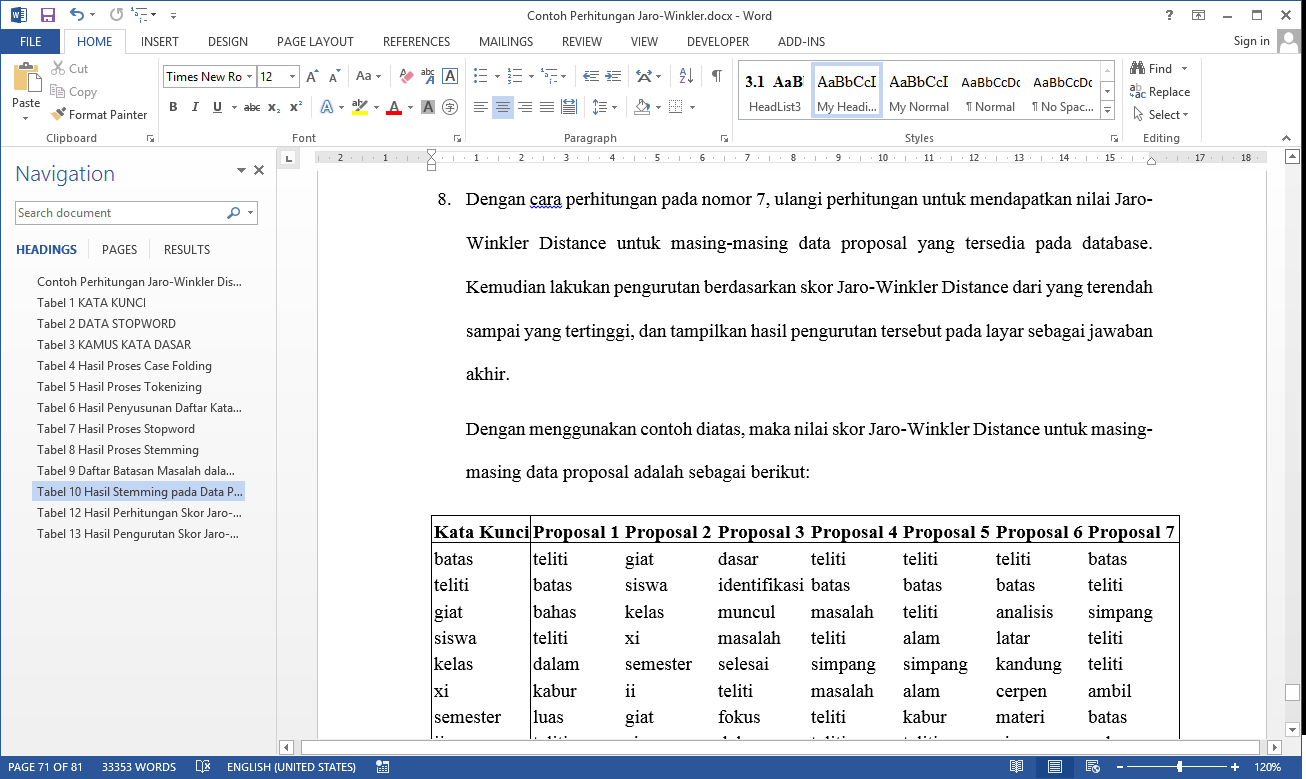The image size is (1306, 779).
Task: Switch to the PAGE LAYOUT ribbon tab
Action: click(x=315, y=42)
